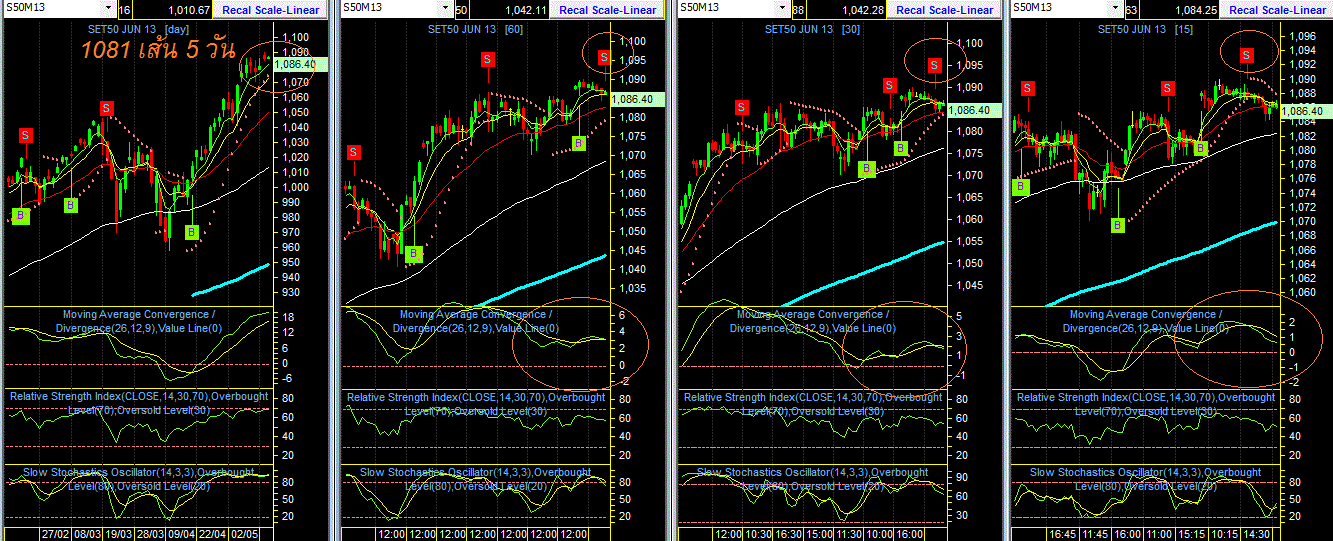Click Recal Scale-Linear on the [30] chart

pyautogui.click(x=945, y=10)
